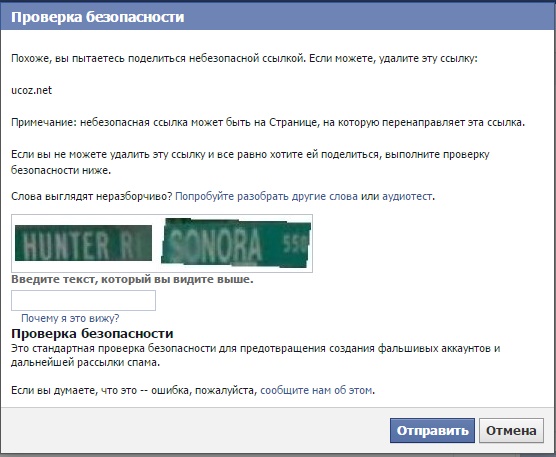This screenshot has width=556, height=457.
Task: Click the paragraph starting Если вы не можете удалить
Action: coord(250,162)
